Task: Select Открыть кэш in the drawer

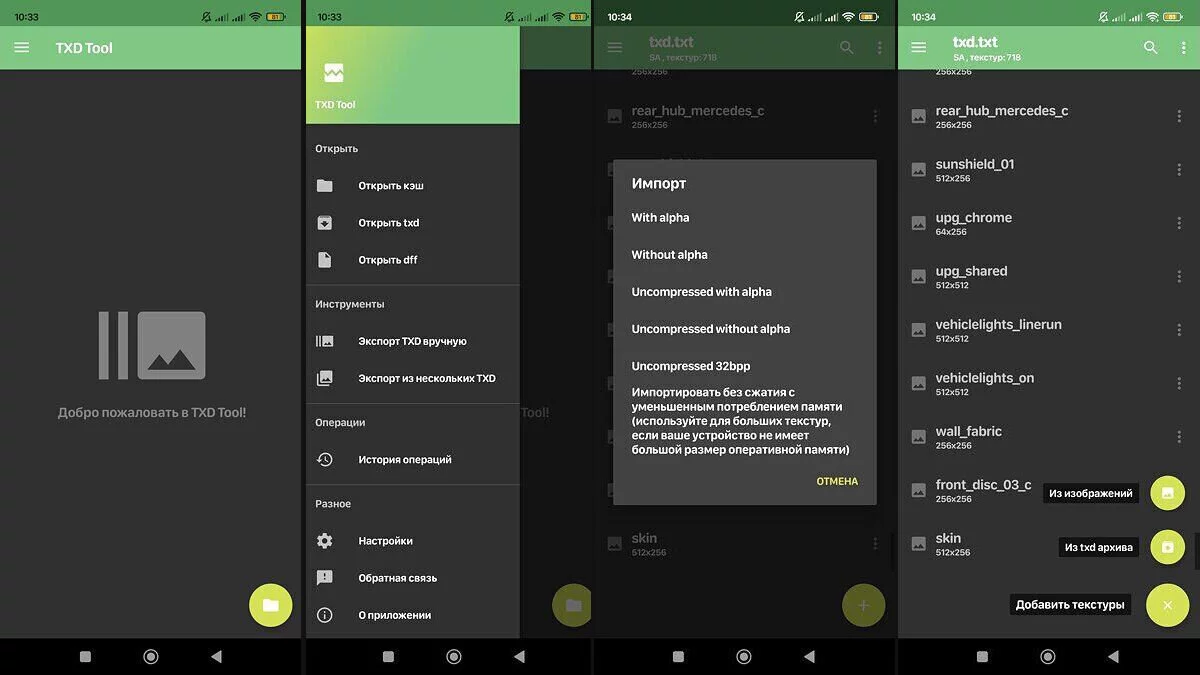Action: pos(390,186)
